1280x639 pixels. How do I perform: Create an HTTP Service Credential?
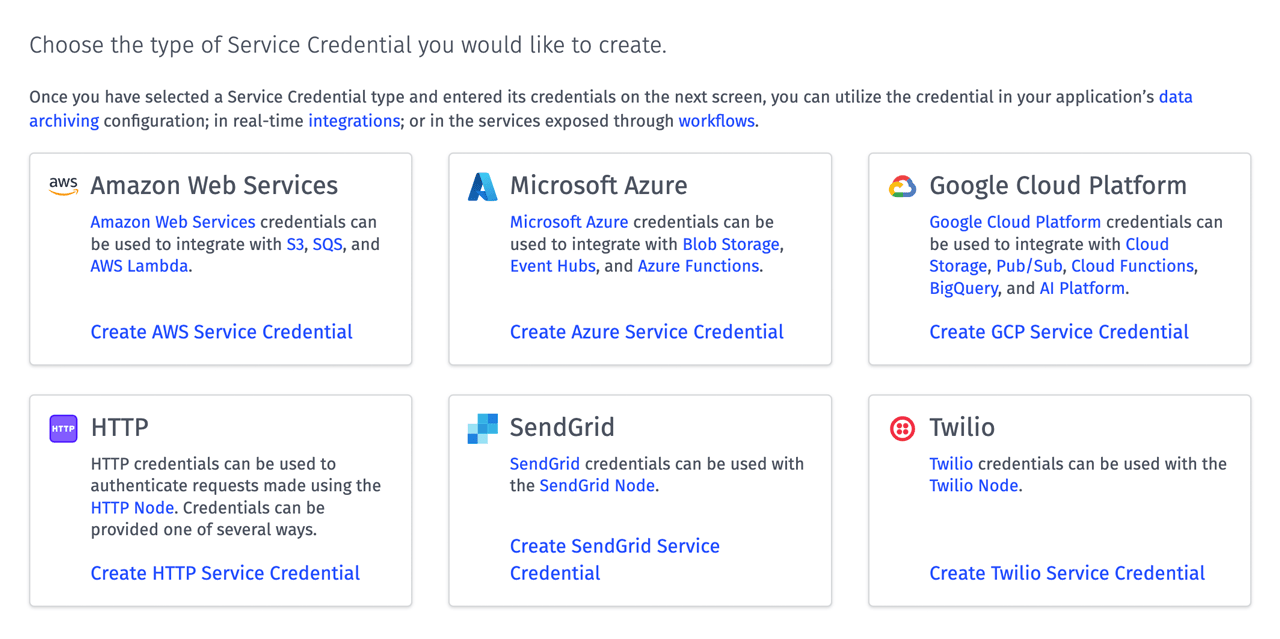[x=225, y=572]
